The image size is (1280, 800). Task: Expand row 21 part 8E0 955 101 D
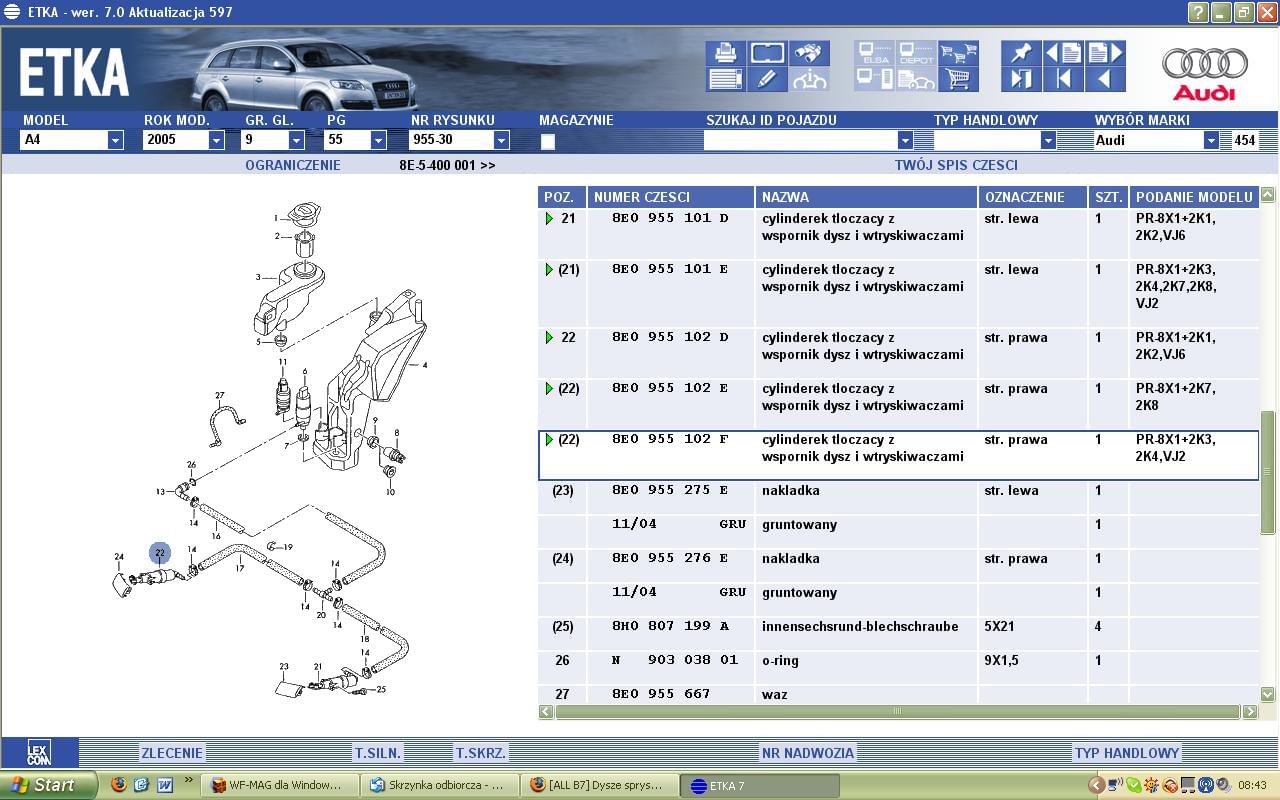[x=549, y=218]
